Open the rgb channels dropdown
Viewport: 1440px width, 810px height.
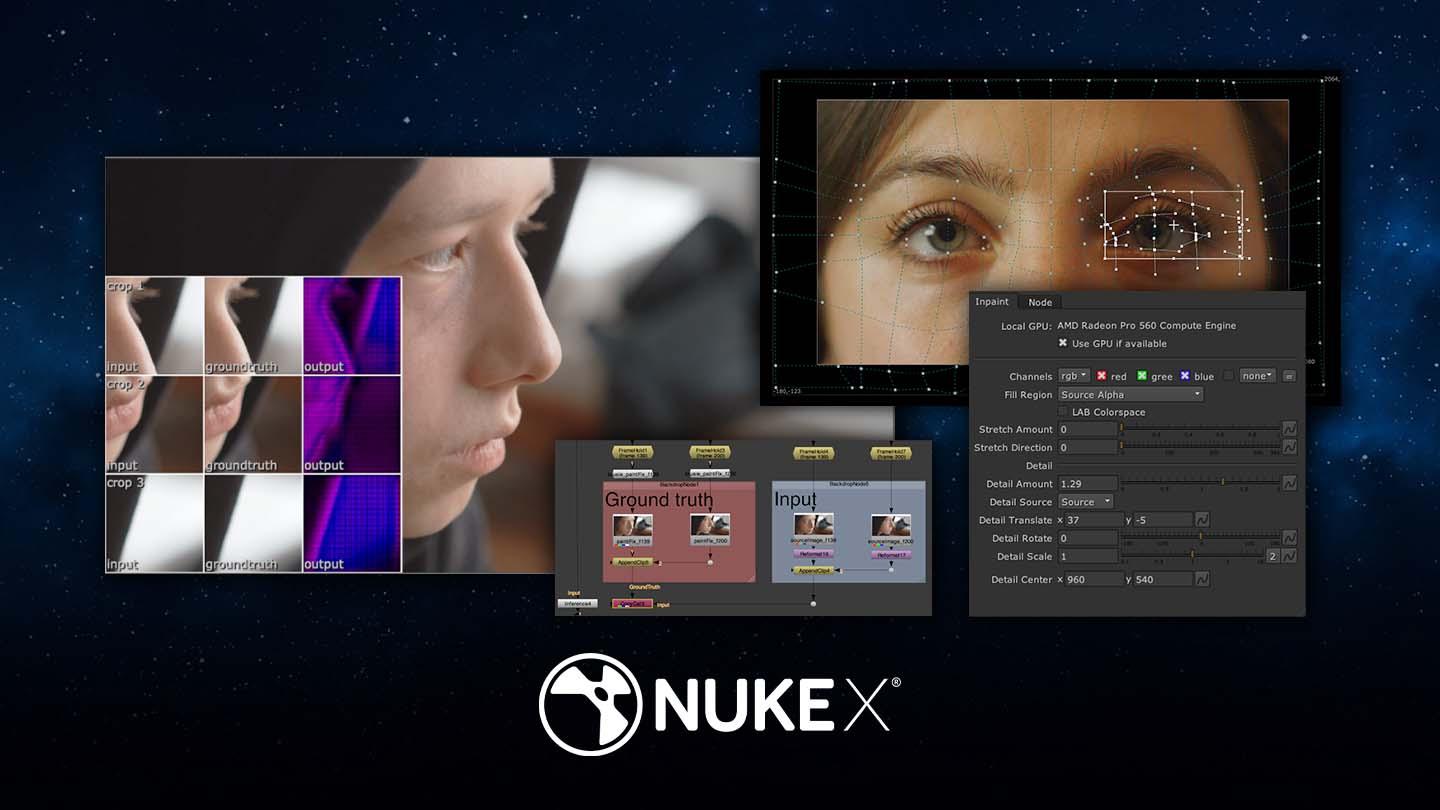pyautogui.click(x=1073, y=376)
